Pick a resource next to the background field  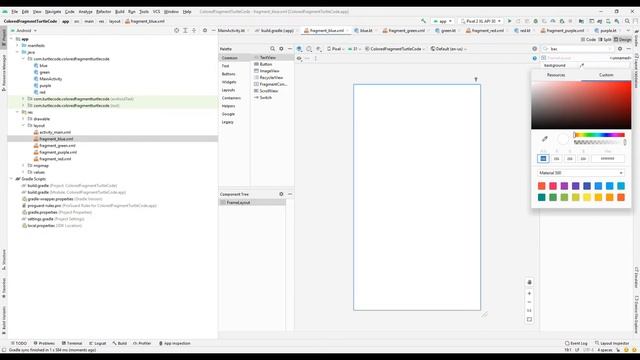pos(582,65)
